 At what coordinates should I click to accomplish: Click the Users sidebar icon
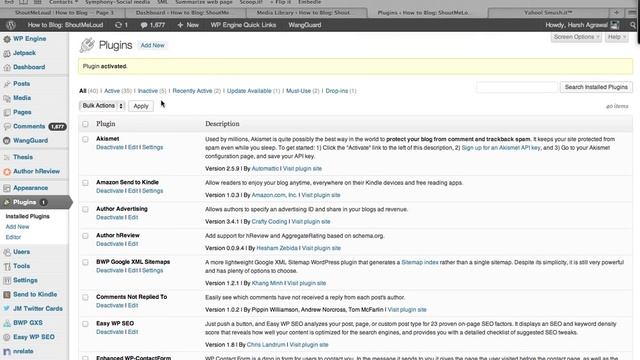point(7,252)
